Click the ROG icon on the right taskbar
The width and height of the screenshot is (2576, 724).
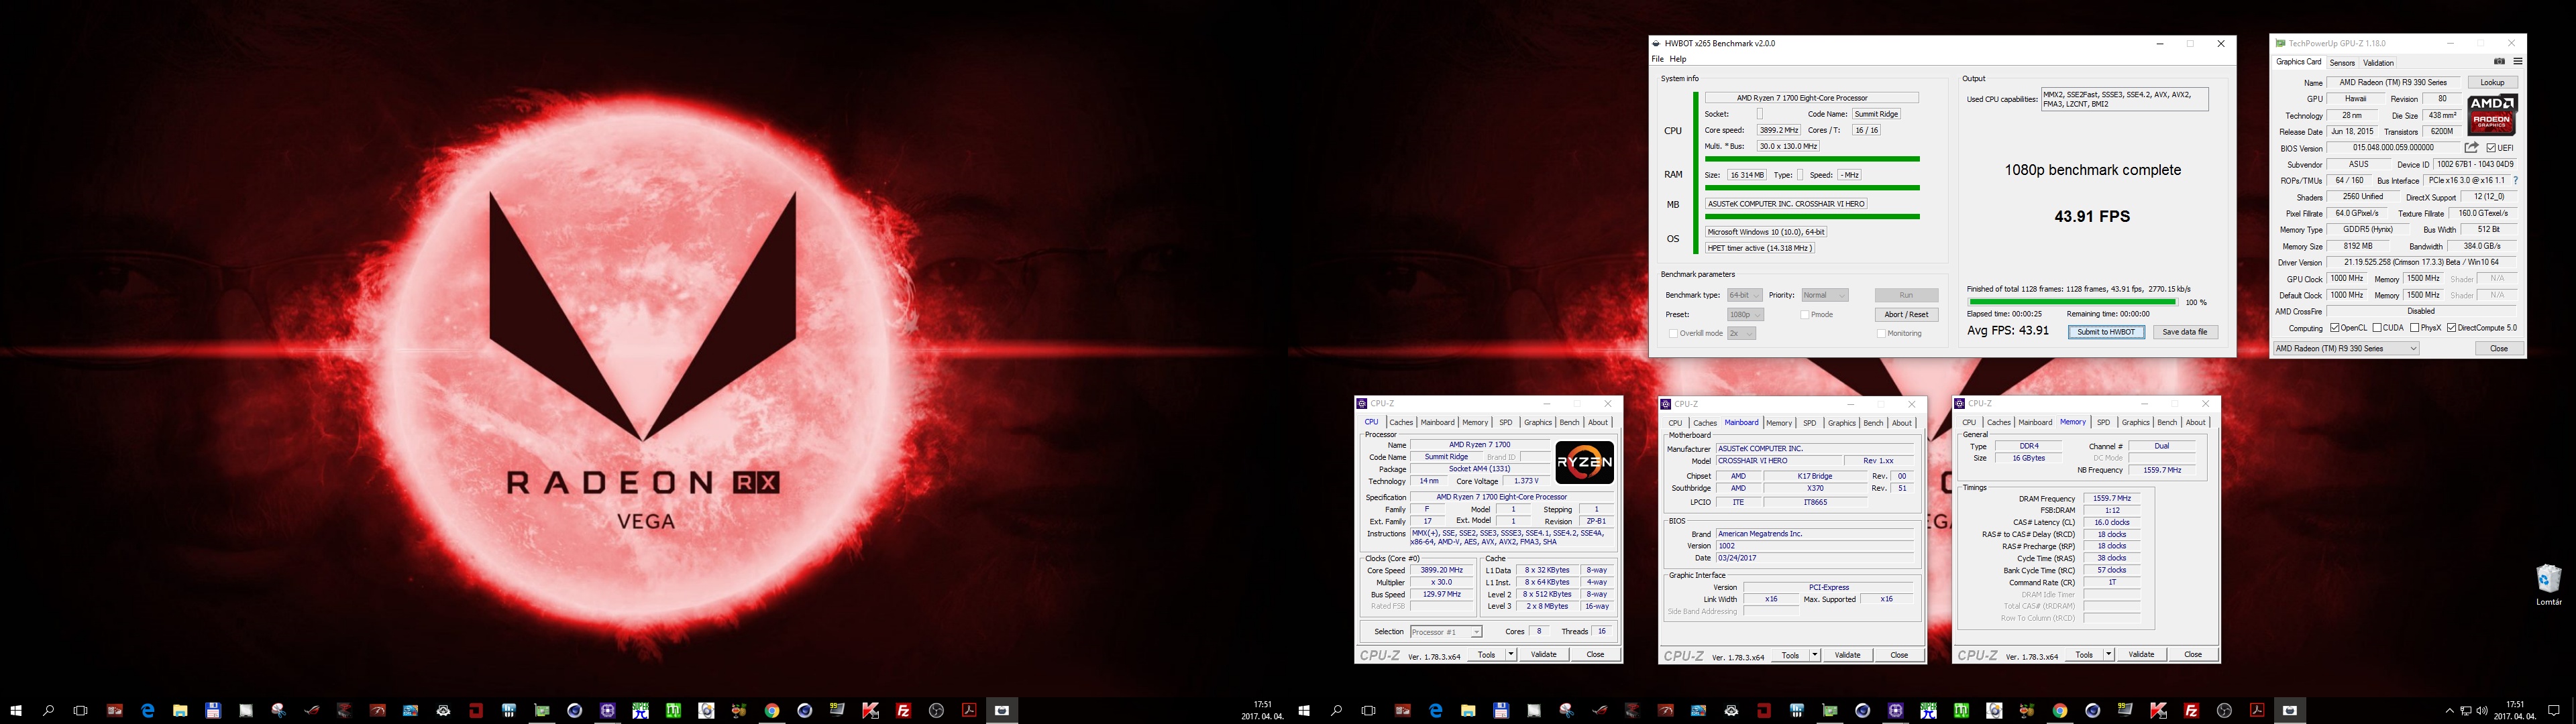(1600, 710)
